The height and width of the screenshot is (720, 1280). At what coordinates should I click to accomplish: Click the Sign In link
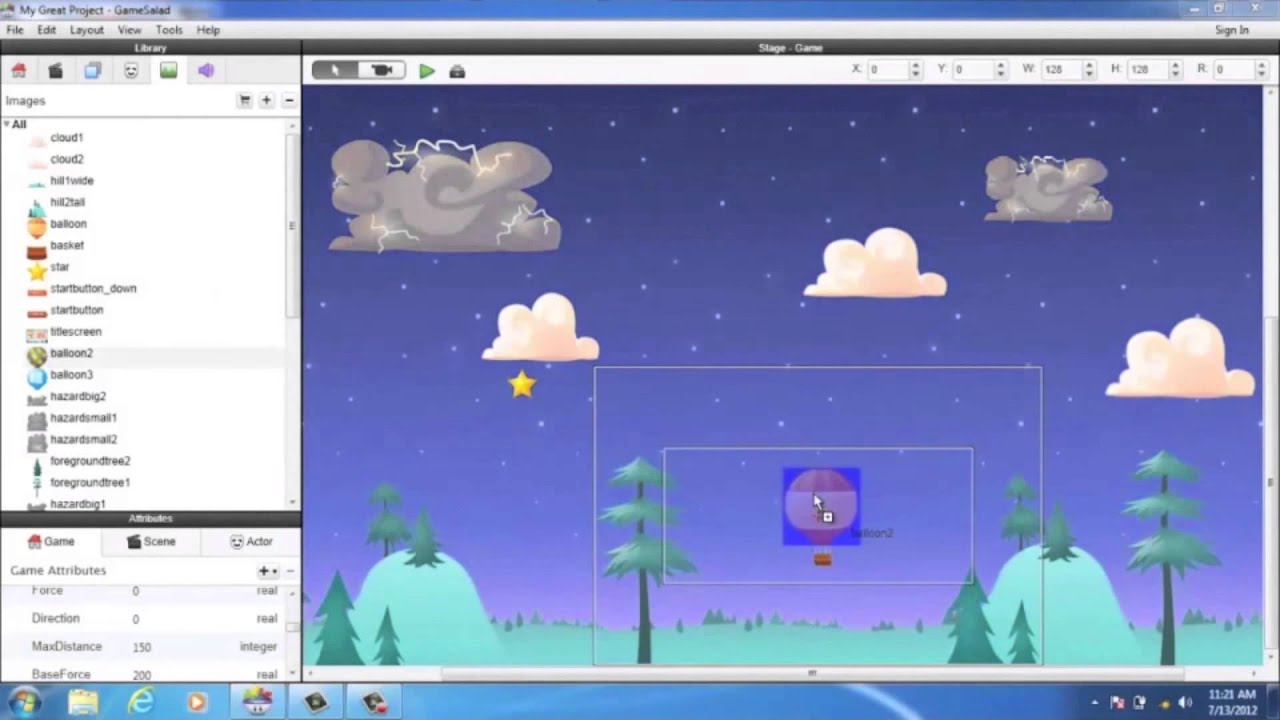coord(1231,30)
